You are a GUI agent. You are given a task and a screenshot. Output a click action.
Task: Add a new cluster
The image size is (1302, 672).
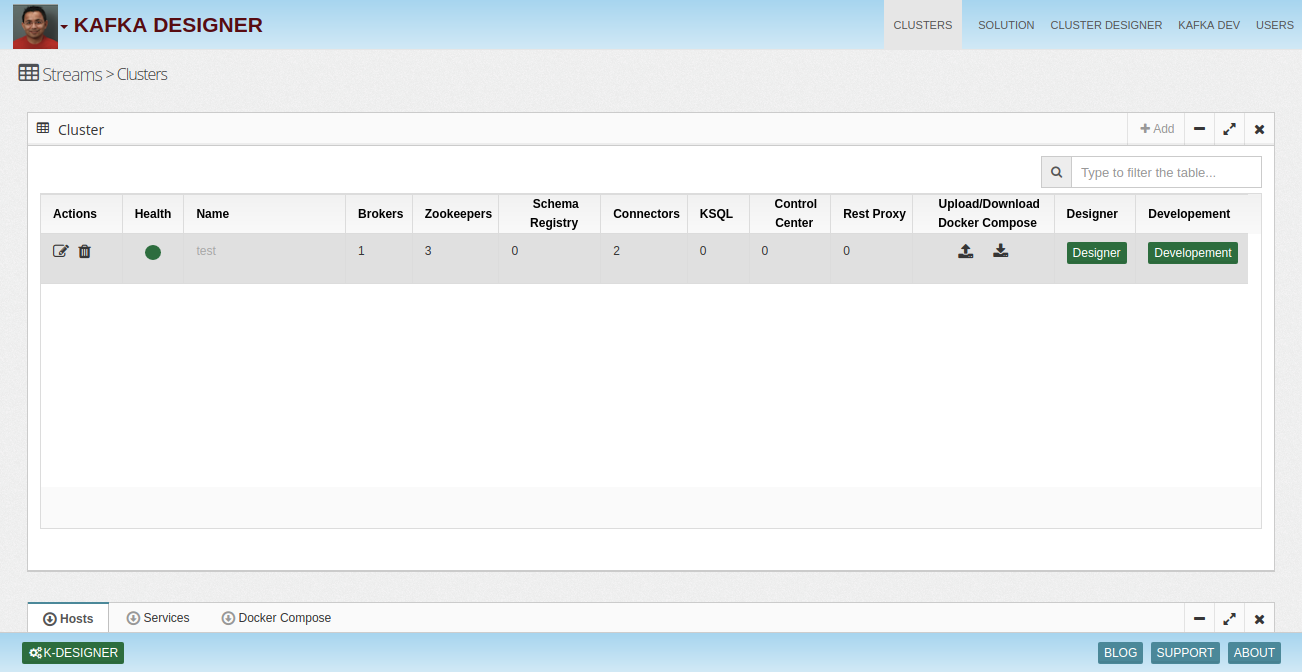pos(1157,129)
